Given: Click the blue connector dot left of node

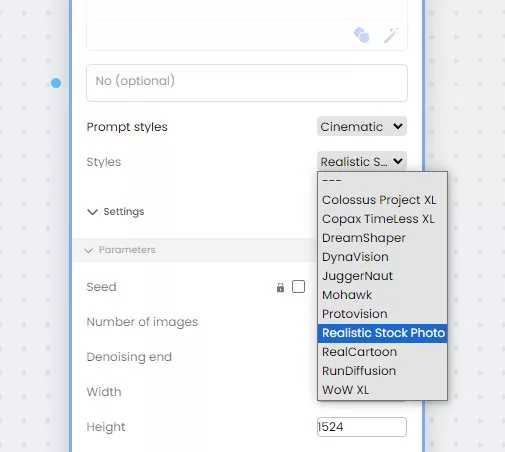Looking at the screenshot, I should (x=56, y=83).
